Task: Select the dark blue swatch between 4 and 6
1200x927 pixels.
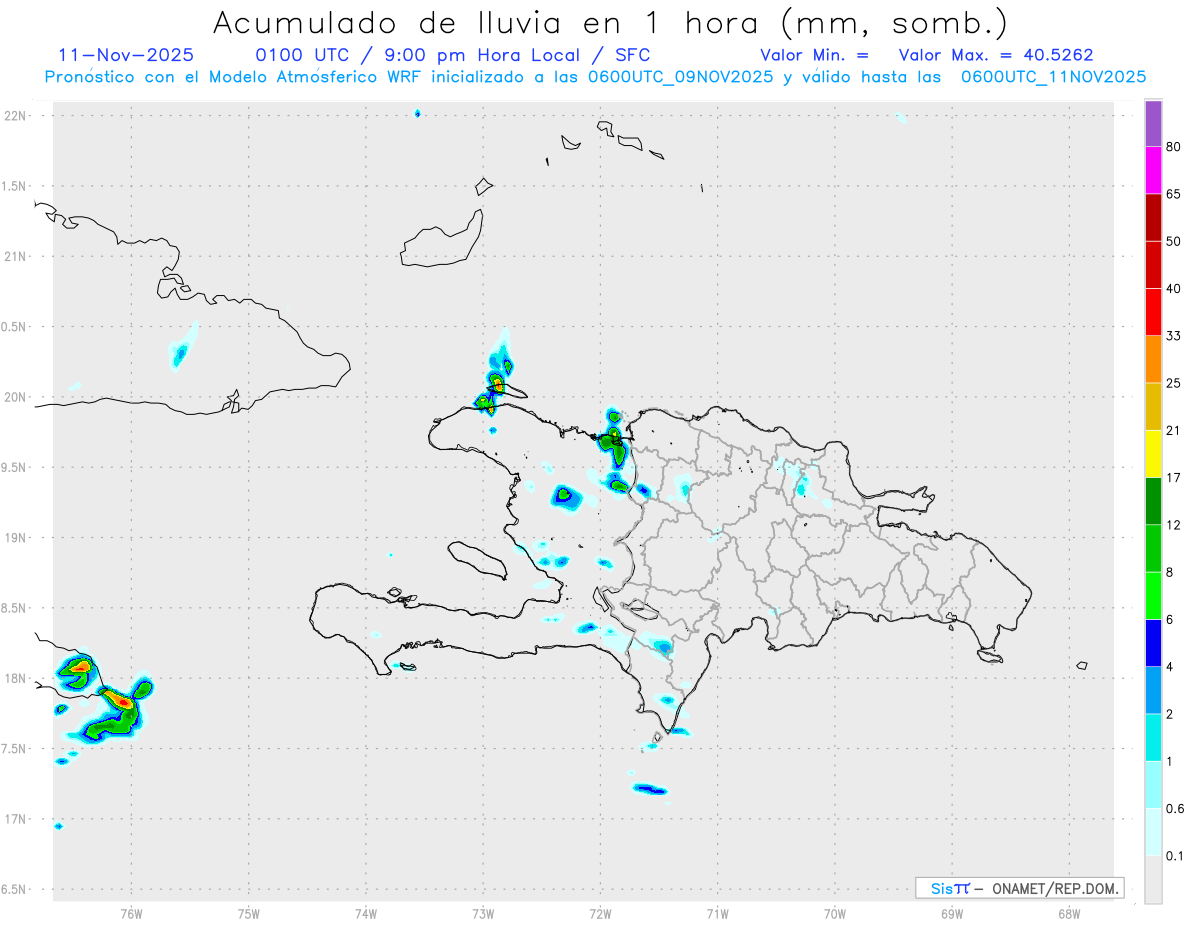Action: pyautogui.click(x=1153, y=643)
